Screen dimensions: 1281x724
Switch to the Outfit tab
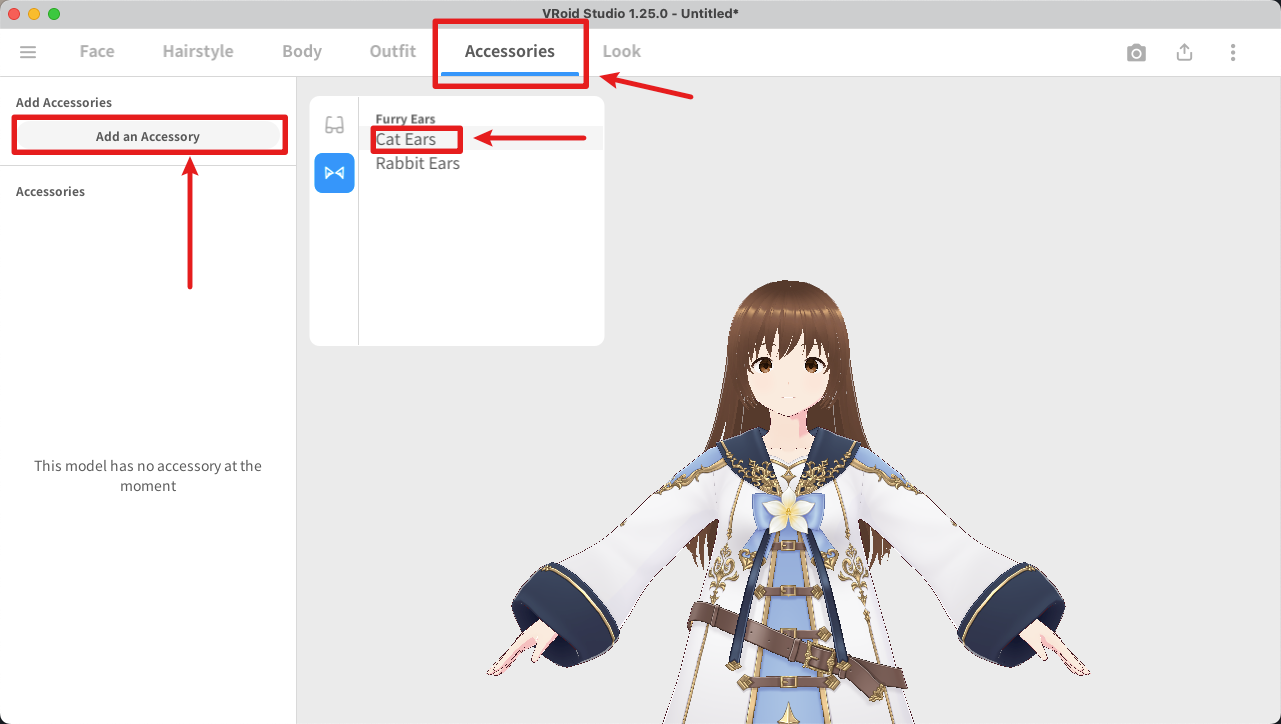pos(392,52)
